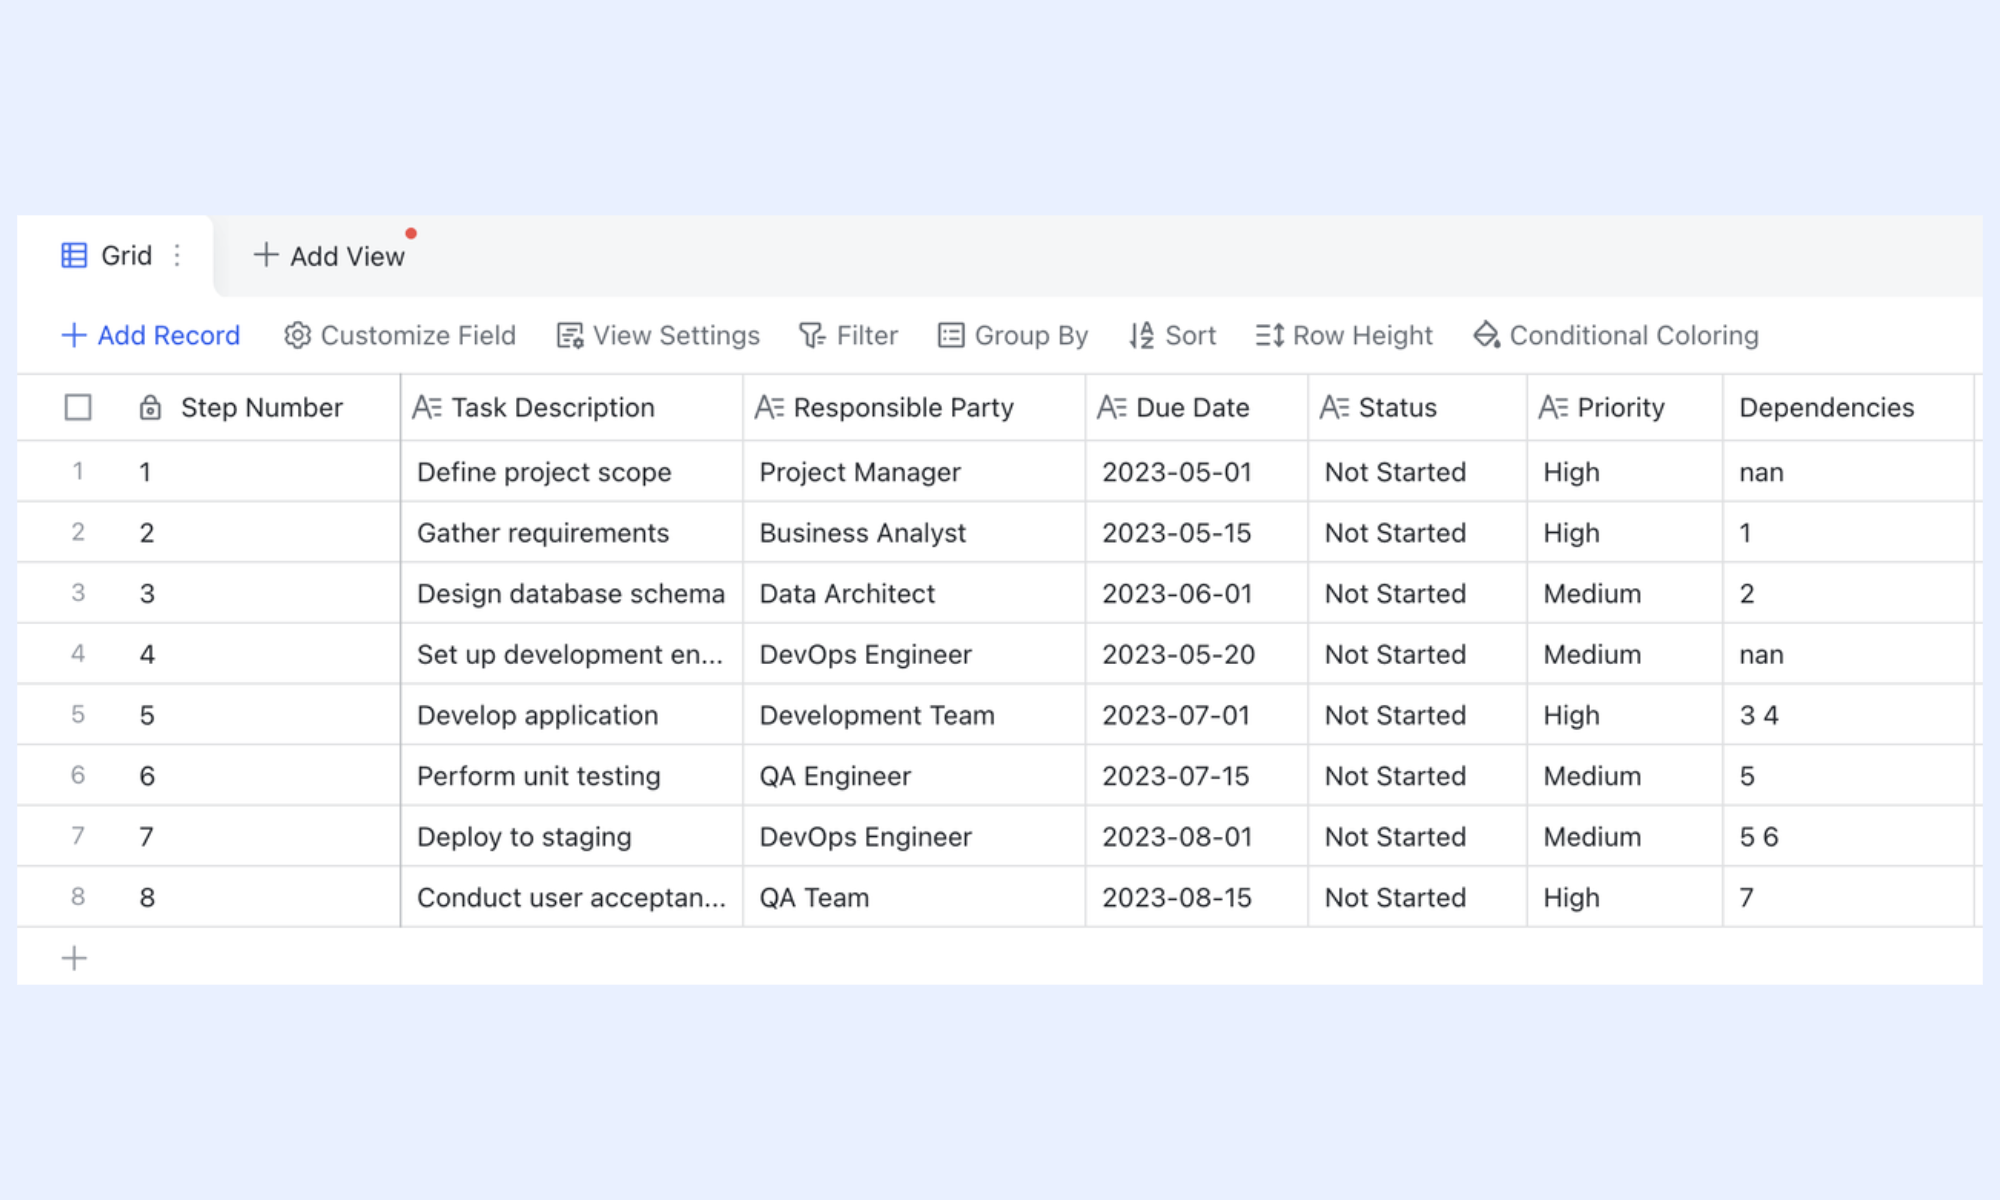This screenshot has width=2000, height=1200.
Task: Click the text-type icon on Status column
Action: point(1334,407)
